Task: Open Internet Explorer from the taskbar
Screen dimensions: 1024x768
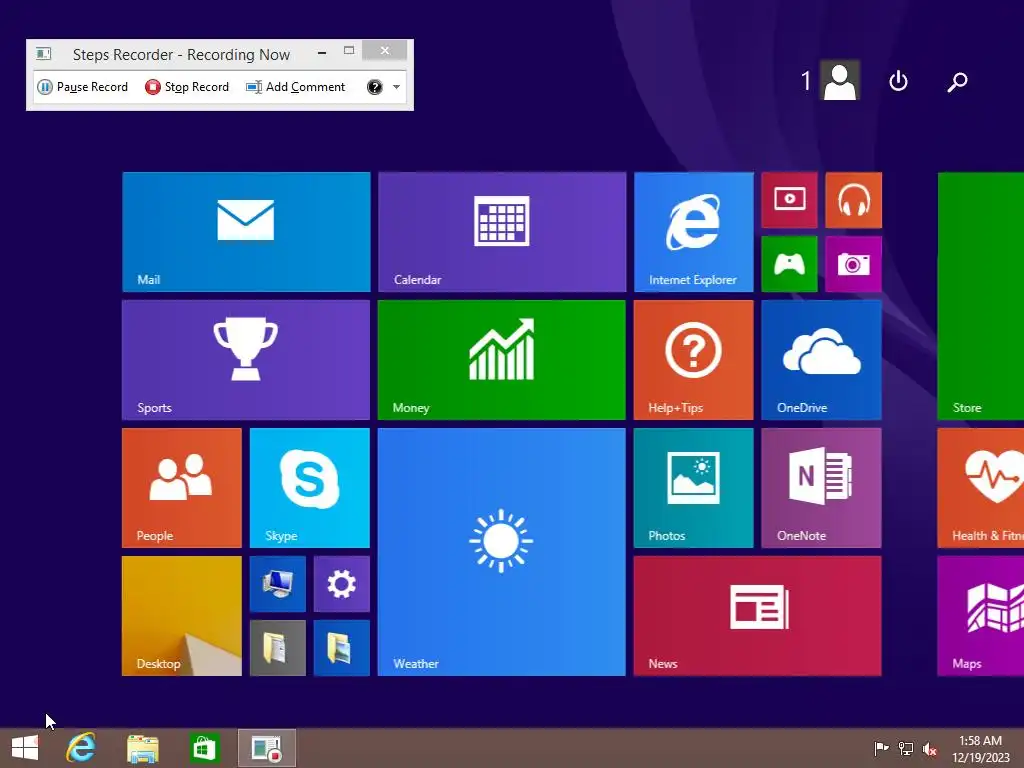Action: [81, 748]
